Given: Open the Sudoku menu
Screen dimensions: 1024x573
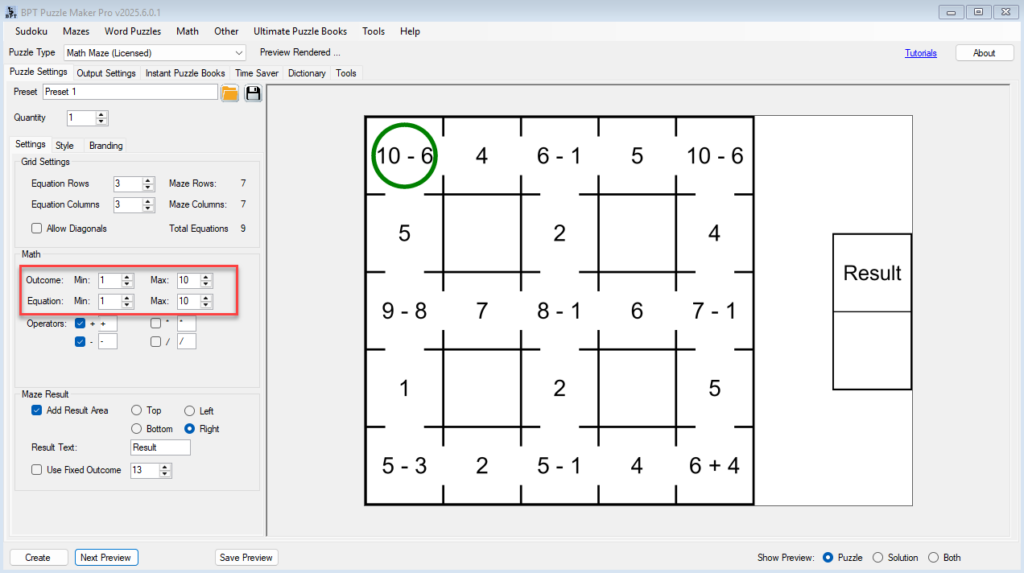Looking at the screenshot, I should (31, 31).
